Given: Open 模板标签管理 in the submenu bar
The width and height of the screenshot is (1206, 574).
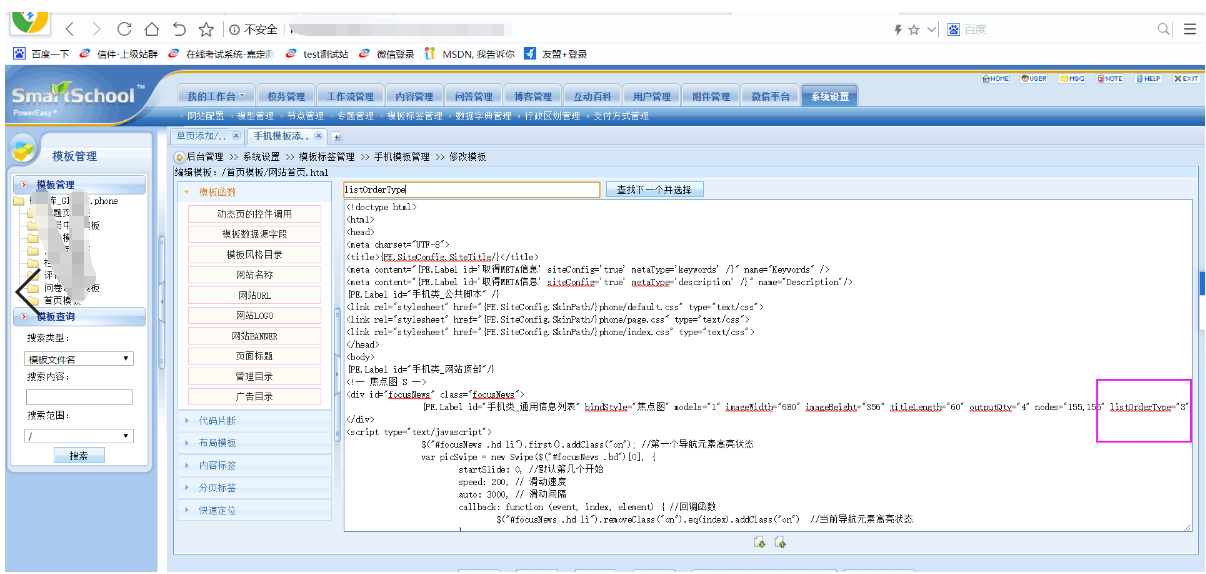Looking at the screenshot, I should pyautogui.click(x=414, y=117).
